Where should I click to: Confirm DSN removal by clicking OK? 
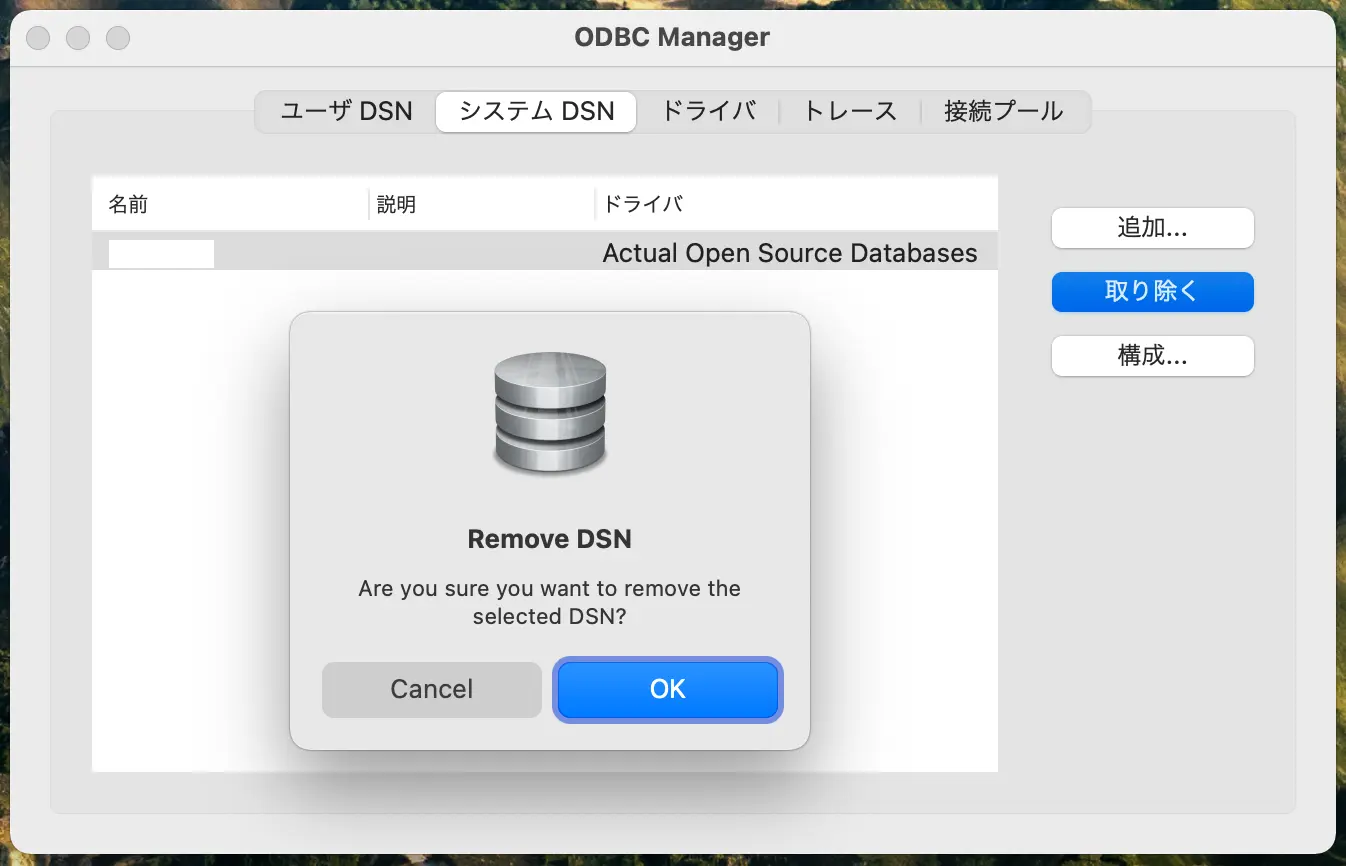(667, 689)
